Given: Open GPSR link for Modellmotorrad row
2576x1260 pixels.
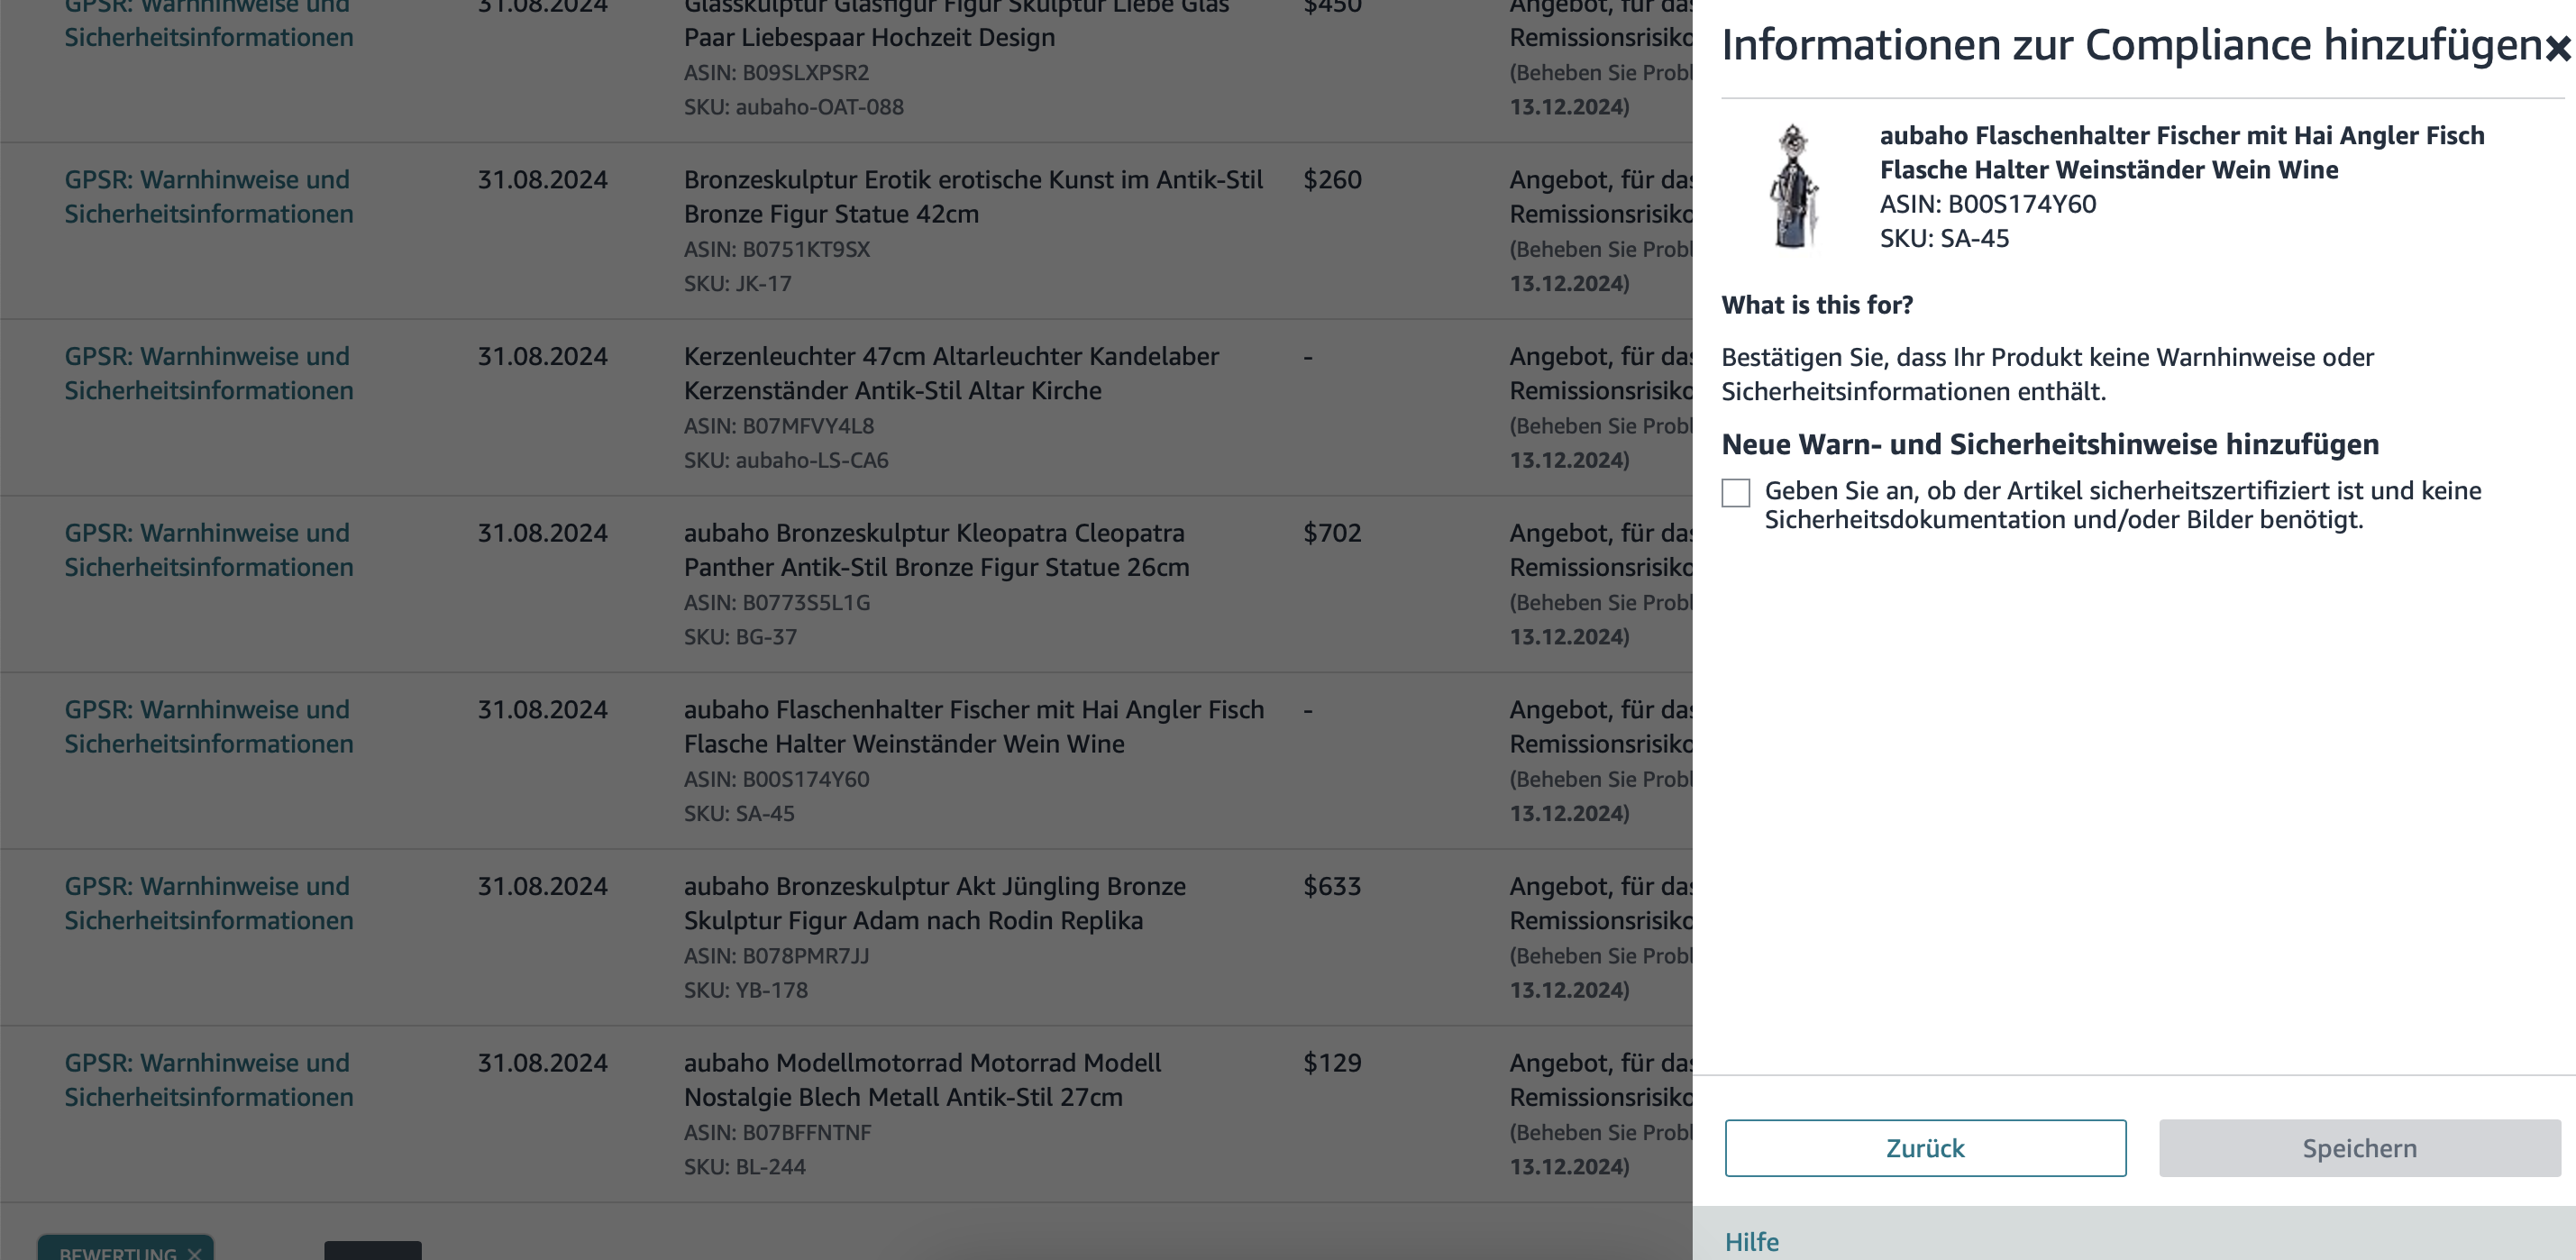Looking at the screenshot, I should coord(209,1080).
